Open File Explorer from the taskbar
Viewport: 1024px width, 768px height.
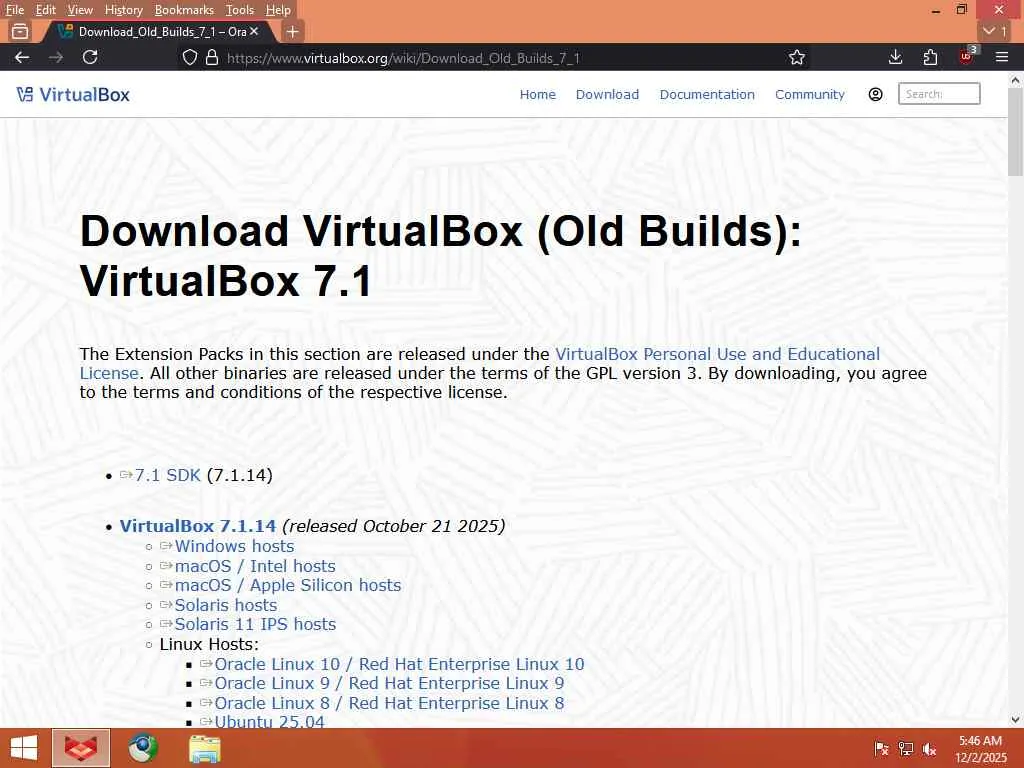point(204,748)
